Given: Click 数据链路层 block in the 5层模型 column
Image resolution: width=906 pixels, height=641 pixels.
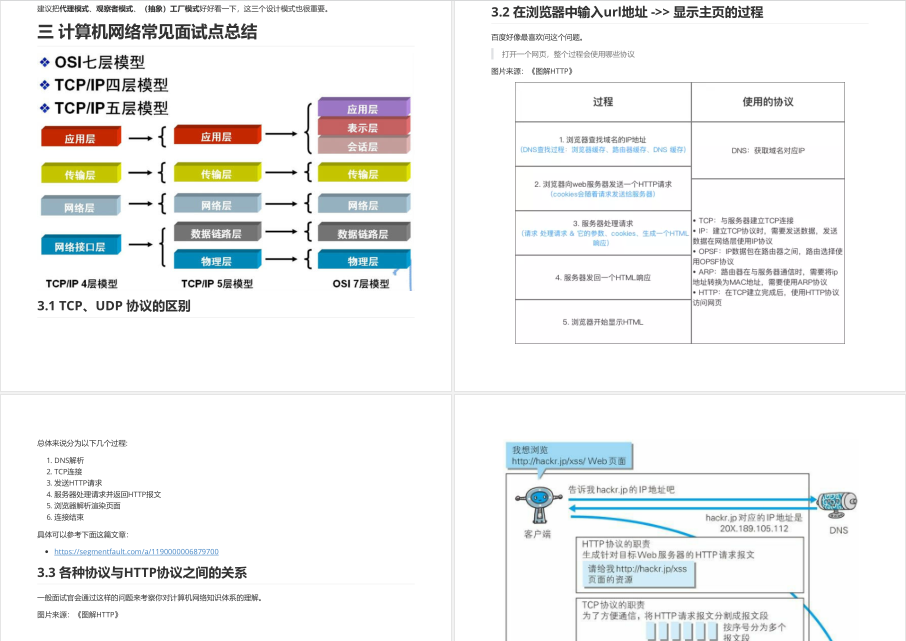Looking at the screenshot, I should (217, 232).
